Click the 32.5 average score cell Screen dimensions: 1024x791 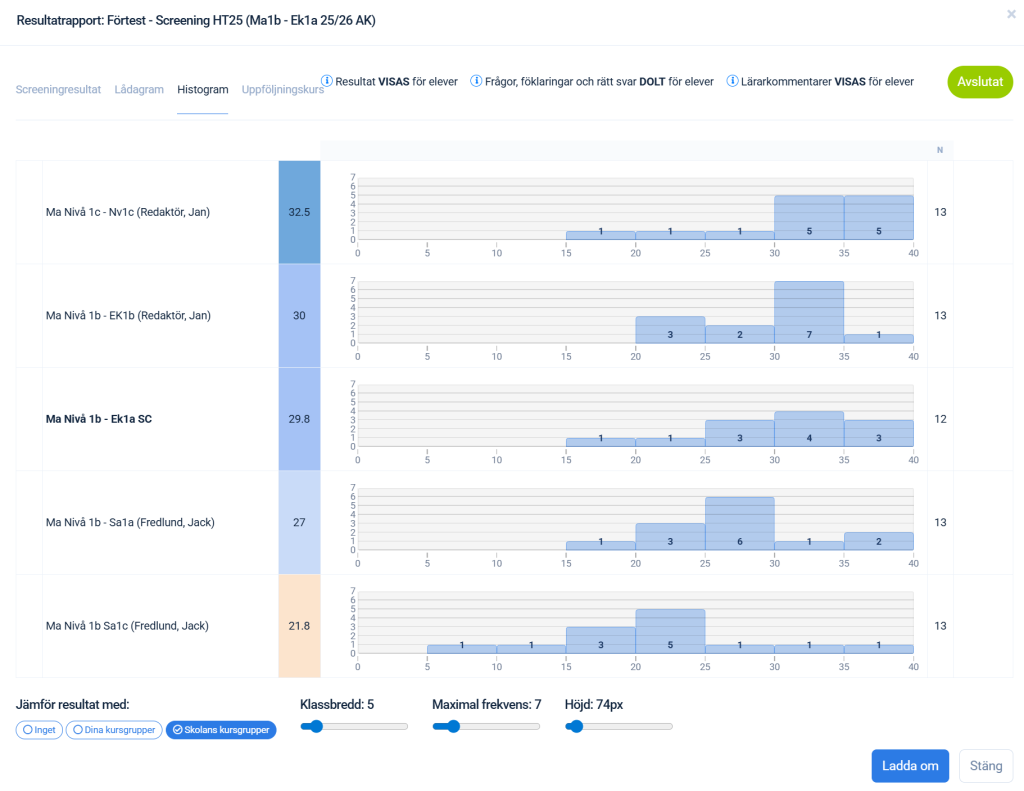tap(299, 212)
